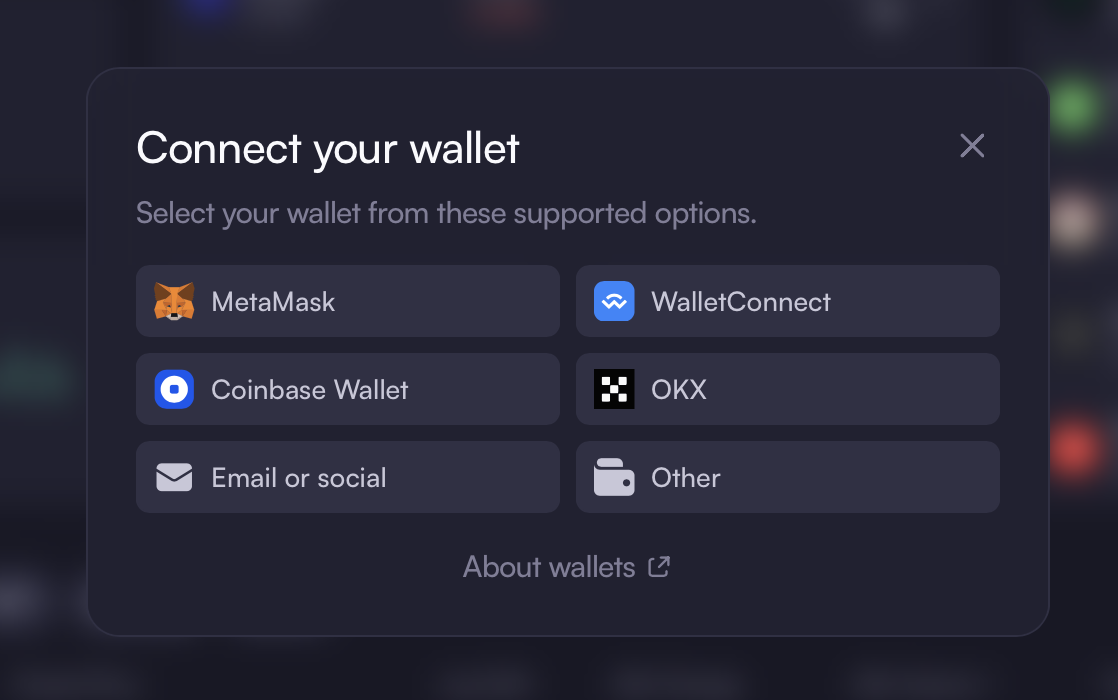Click the external link icon after About wallets
1118x700 pixels.
[x=659, y=567]
